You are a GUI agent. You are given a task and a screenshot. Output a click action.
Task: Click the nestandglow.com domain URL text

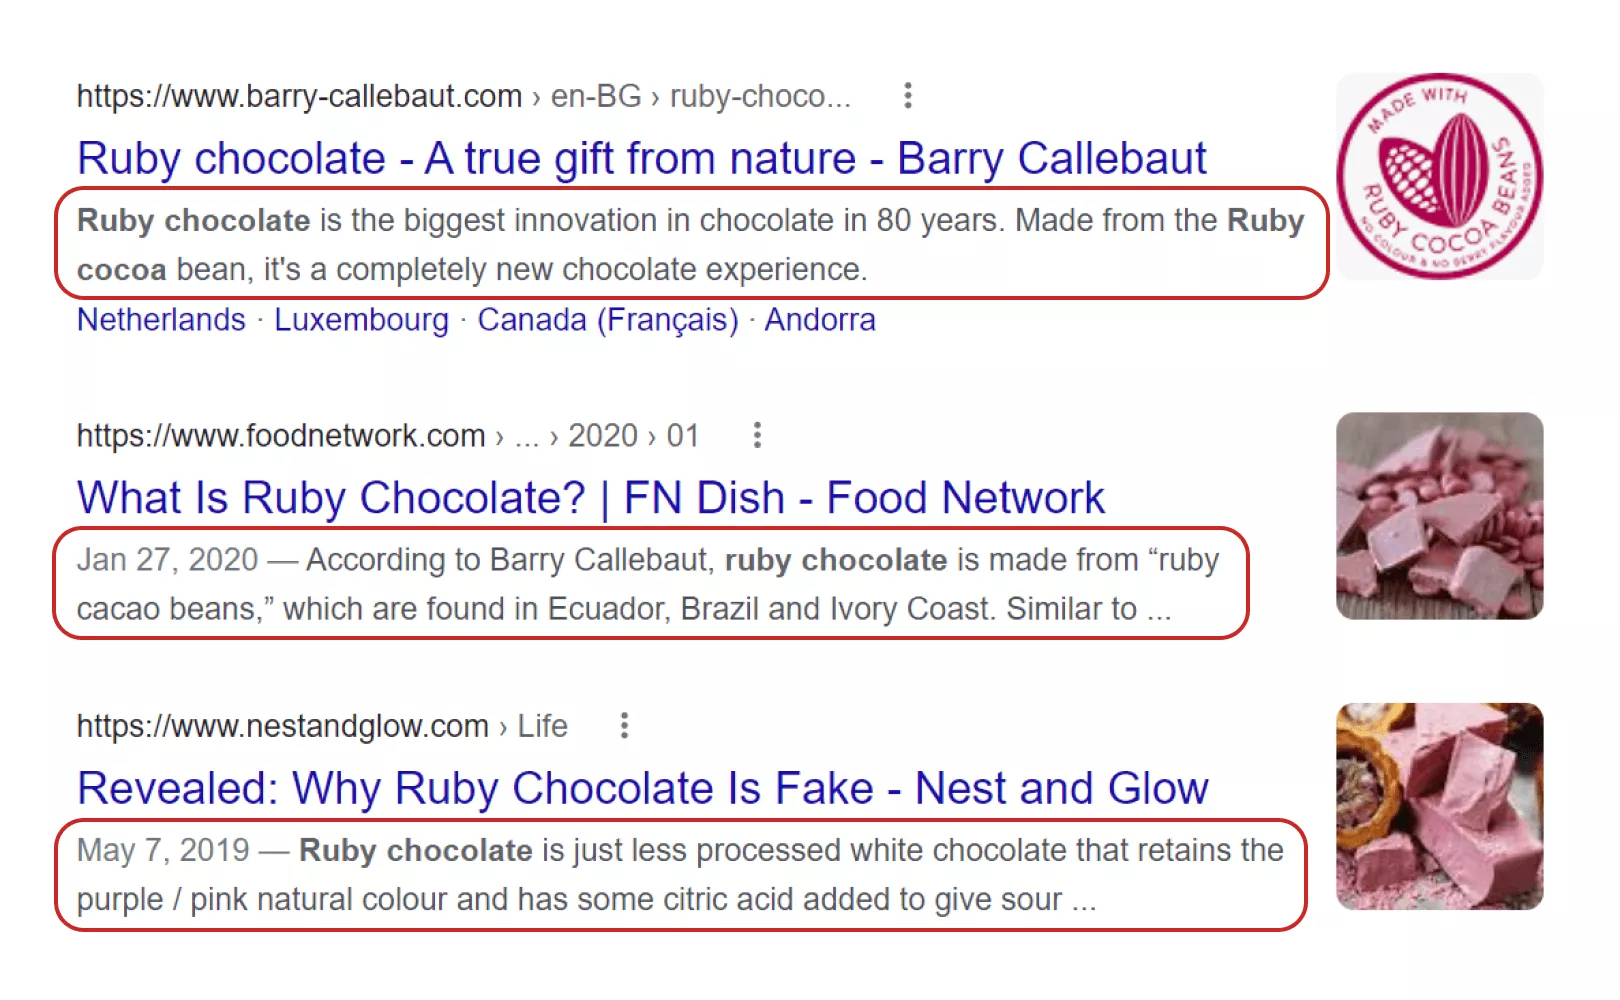click(x=283, y=726)
